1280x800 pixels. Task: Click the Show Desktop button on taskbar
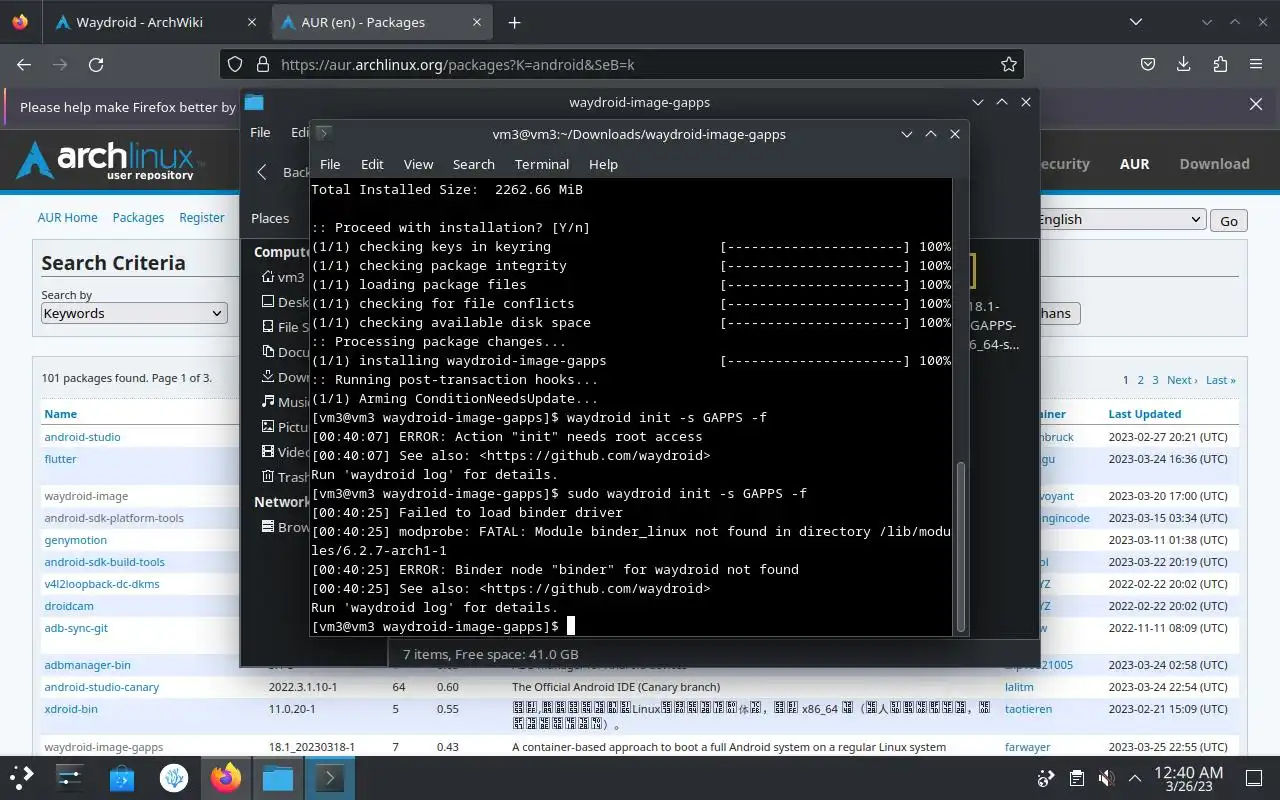click(1254, 778)
